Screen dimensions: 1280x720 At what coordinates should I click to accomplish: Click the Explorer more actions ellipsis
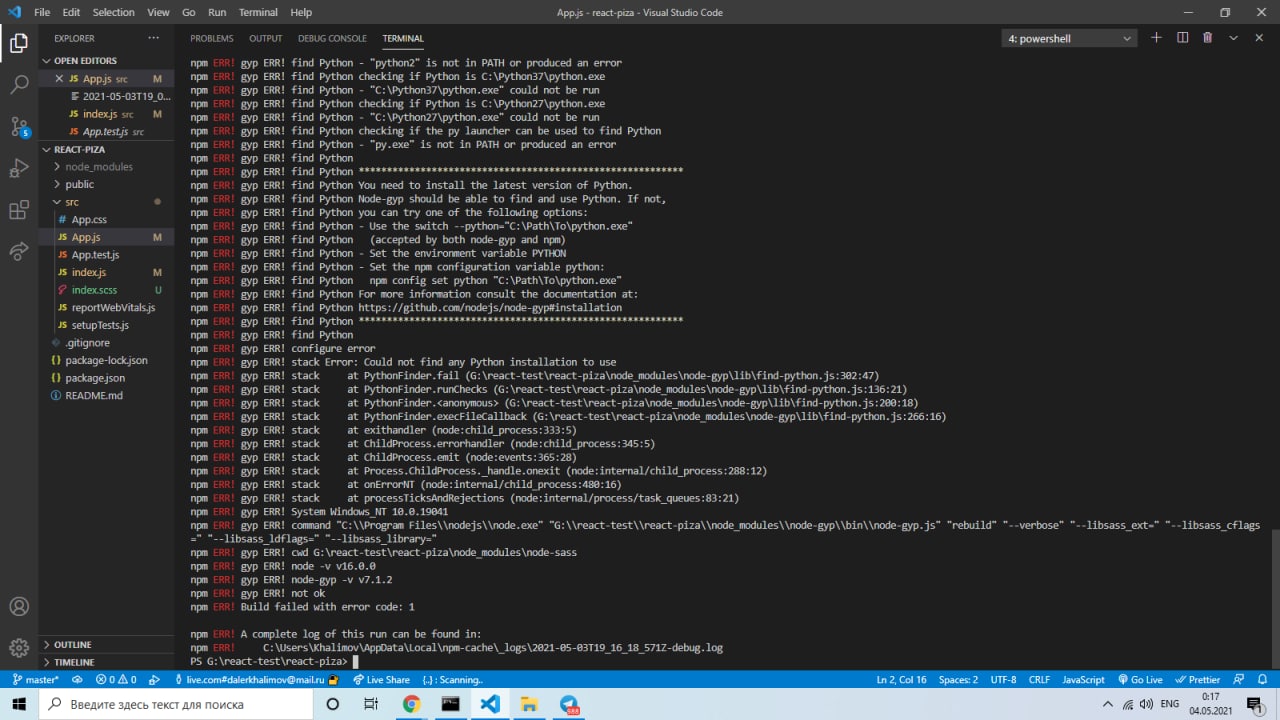tap(153, 38)
